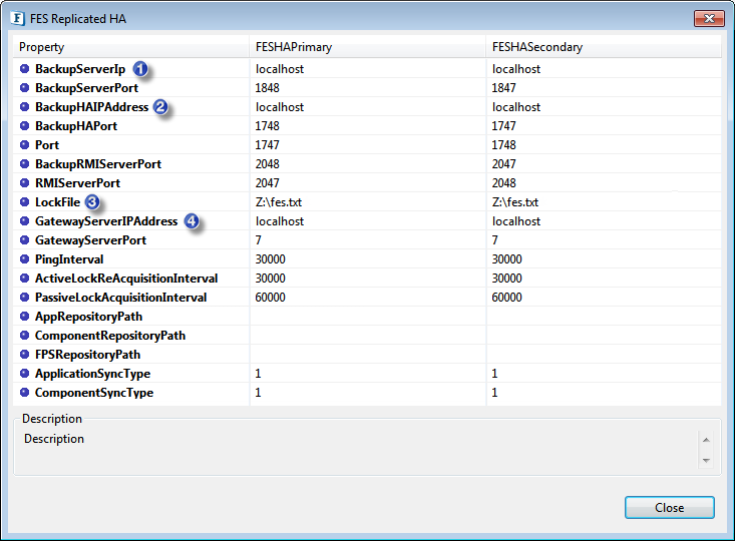Click the description scrollbar down arrow
This screenshot has width=735, height=541.
[x=706, y=461]
